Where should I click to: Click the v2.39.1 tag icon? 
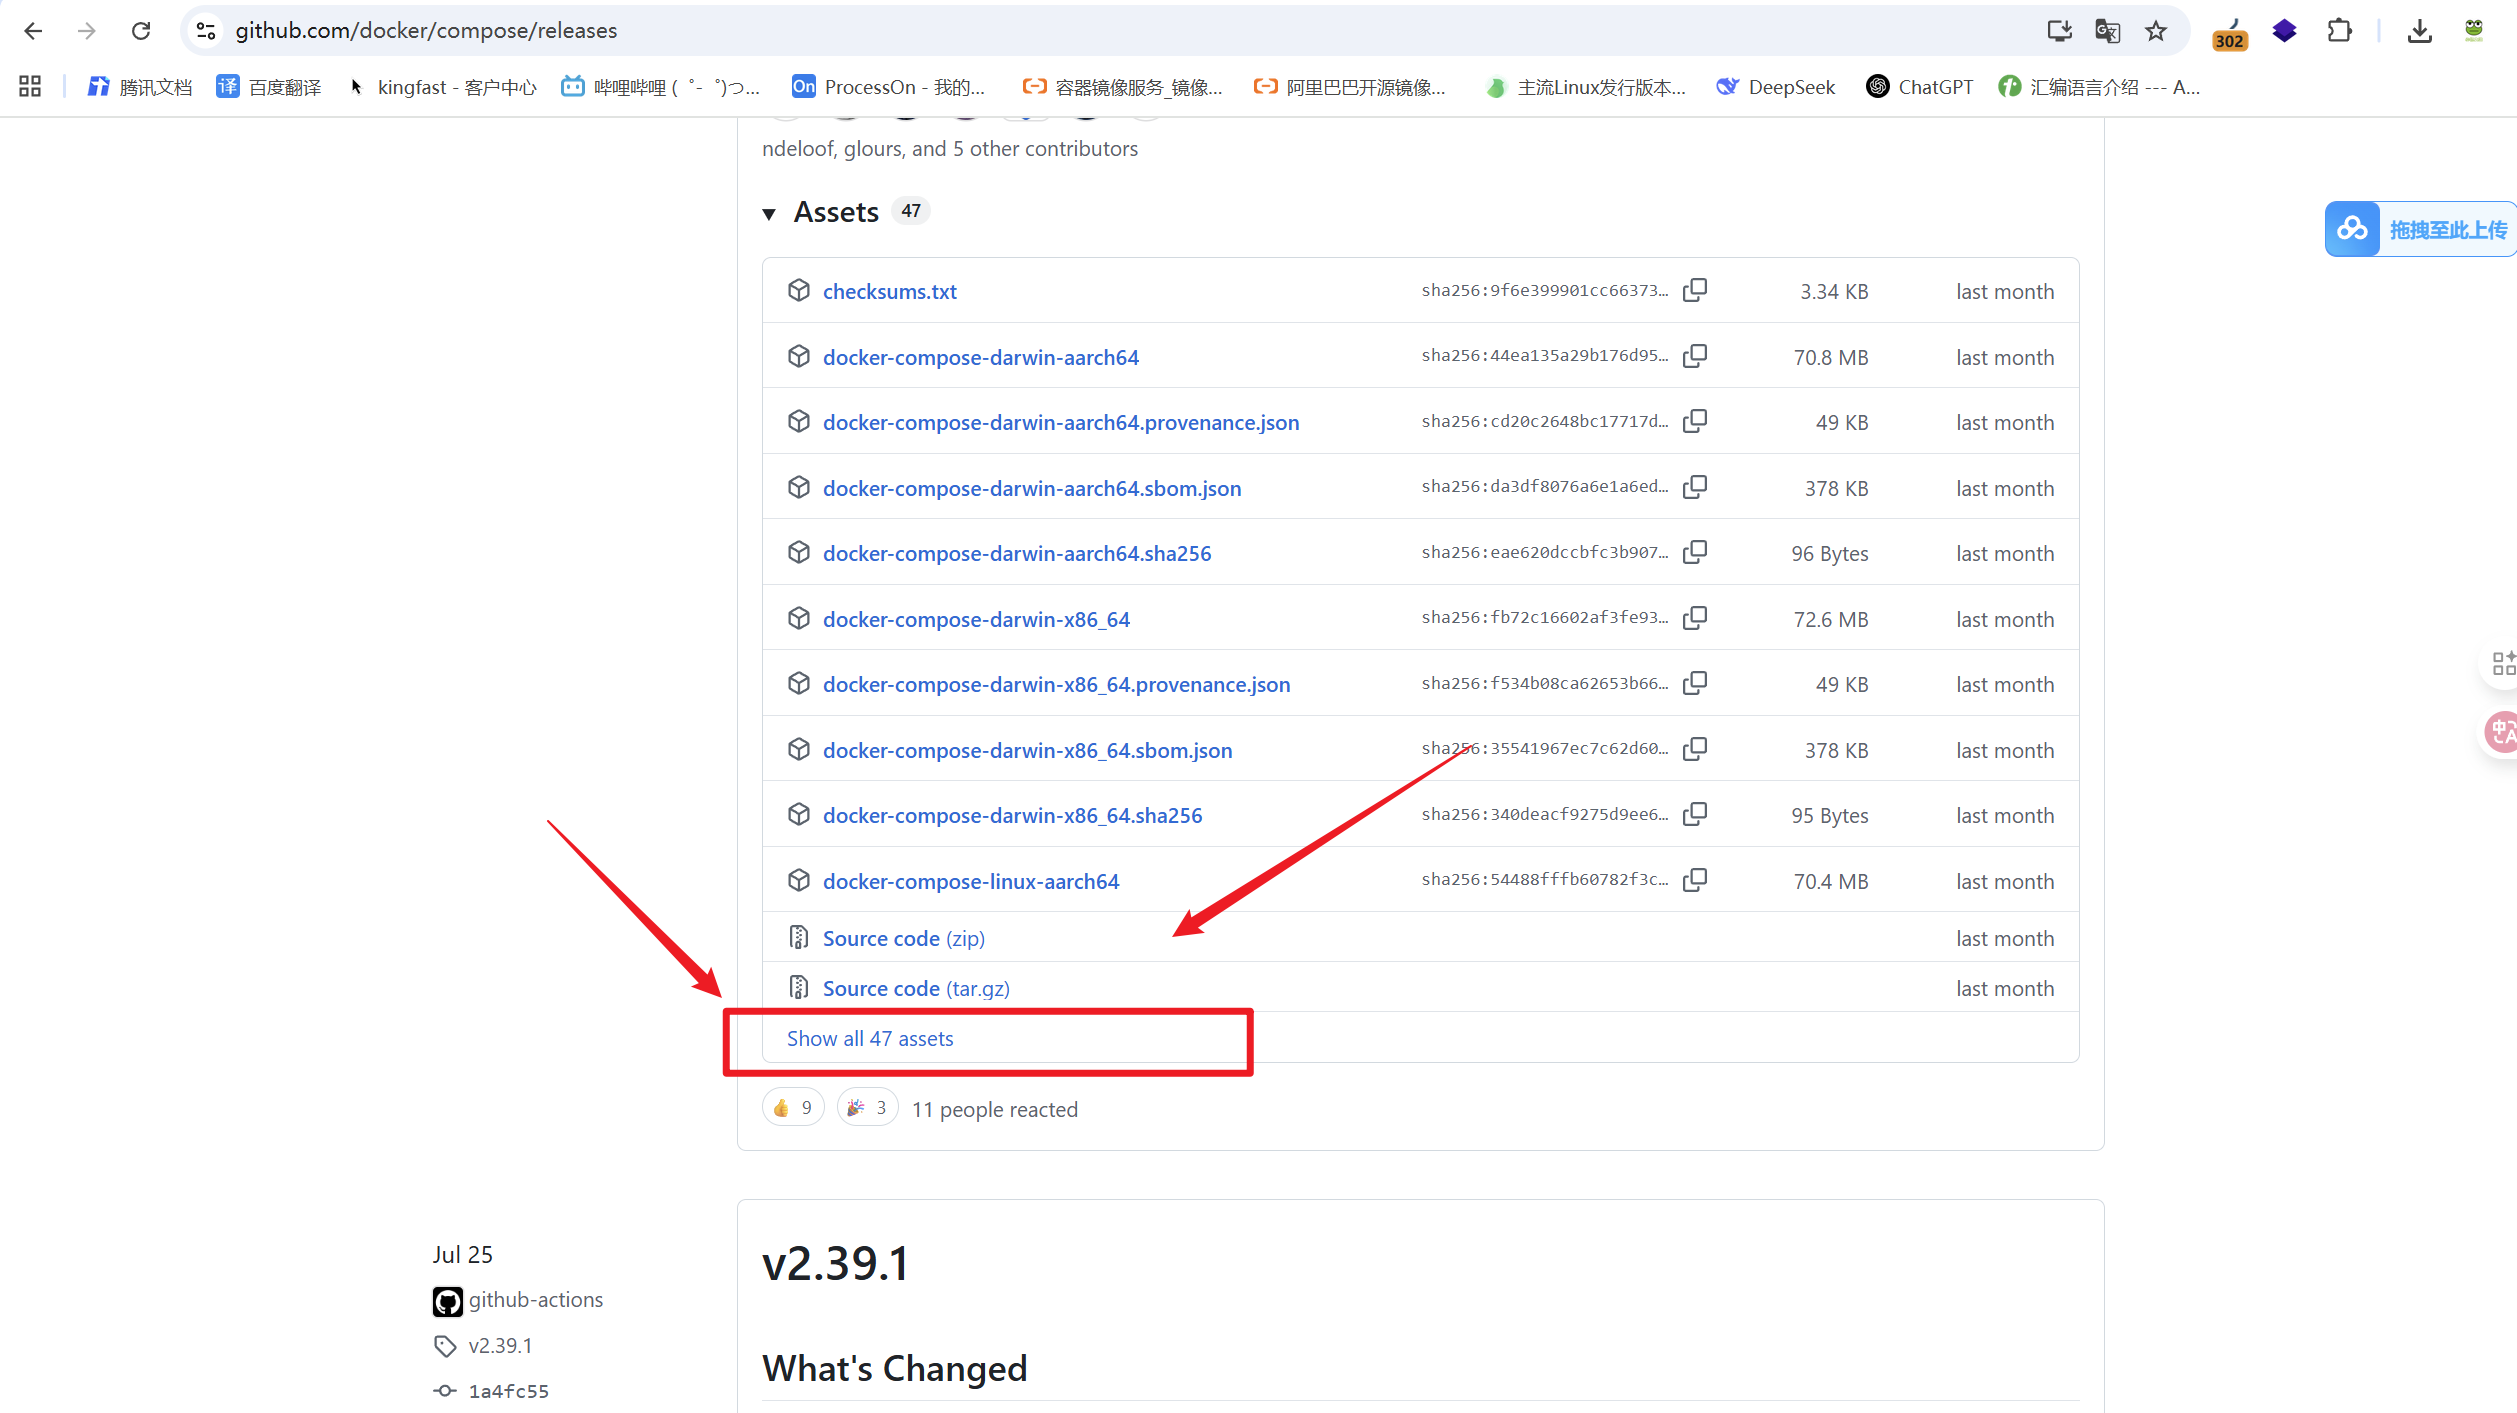tap(445, 1346)
